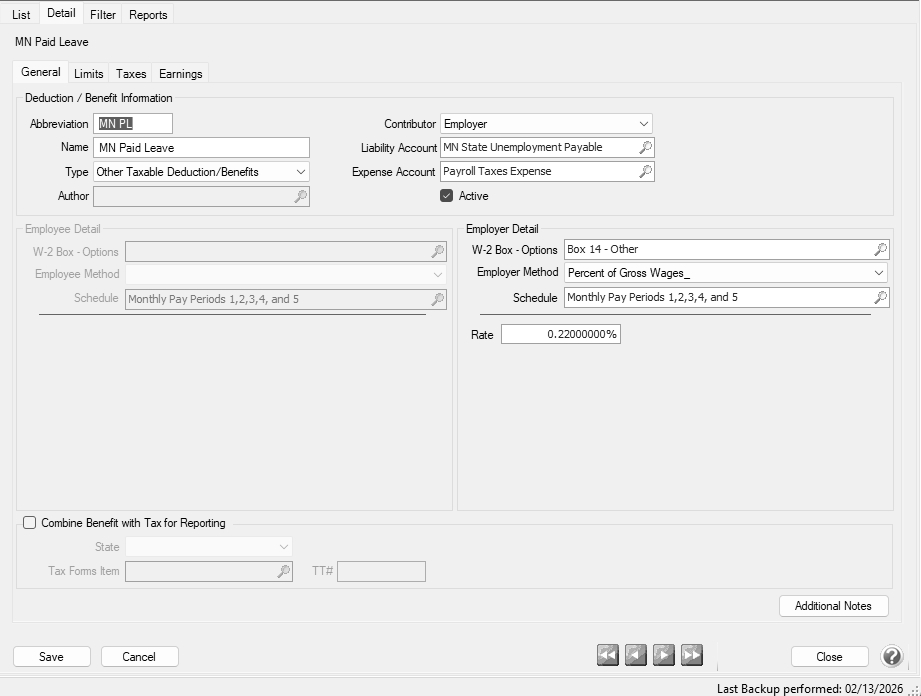Open the Reports tab
921x696 pixels.
[x=148, y=15]
